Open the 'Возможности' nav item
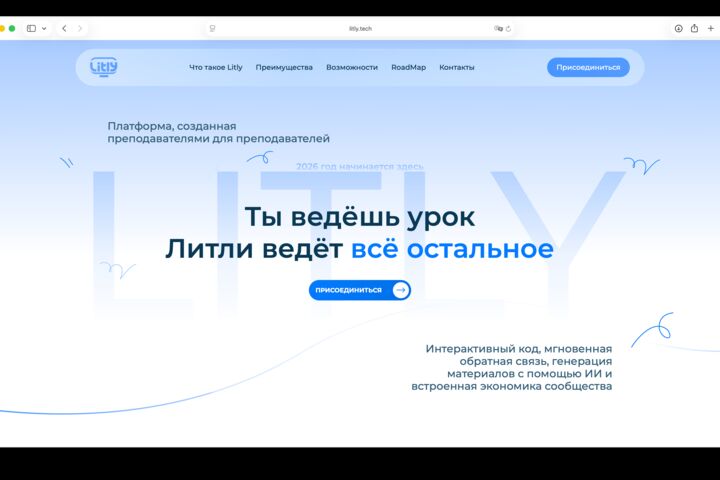Image resolution: width=720 pixels, height=480 pixels. coord(352,67)
